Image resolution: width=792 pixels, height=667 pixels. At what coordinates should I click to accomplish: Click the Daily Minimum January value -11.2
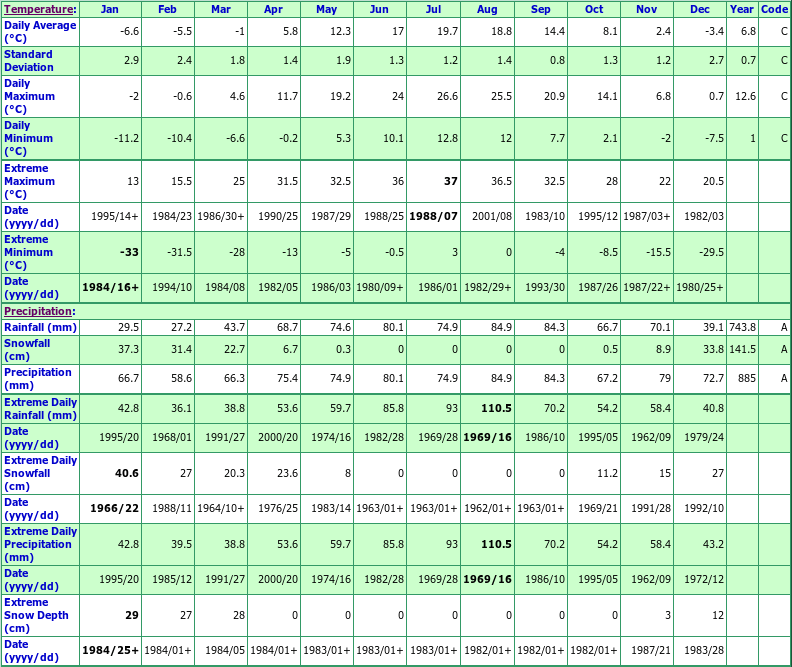[x=126, y=138]
